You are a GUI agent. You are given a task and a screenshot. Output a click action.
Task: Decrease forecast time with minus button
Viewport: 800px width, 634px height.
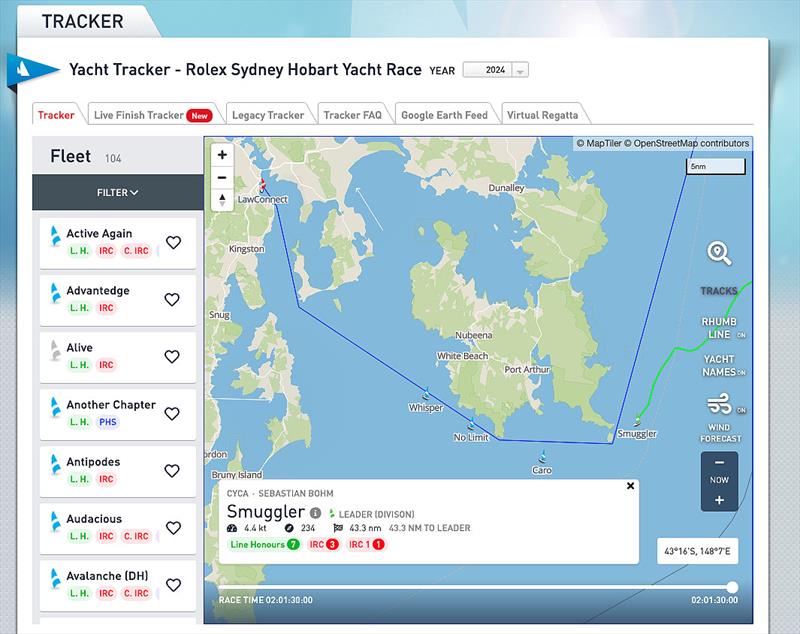(719, 463)
